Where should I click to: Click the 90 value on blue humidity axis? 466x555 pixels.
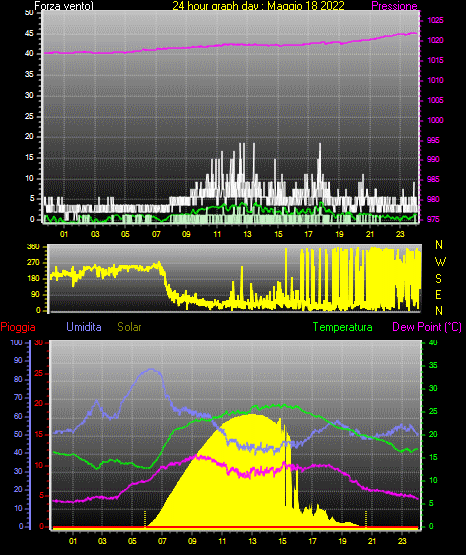coord(18,360)
